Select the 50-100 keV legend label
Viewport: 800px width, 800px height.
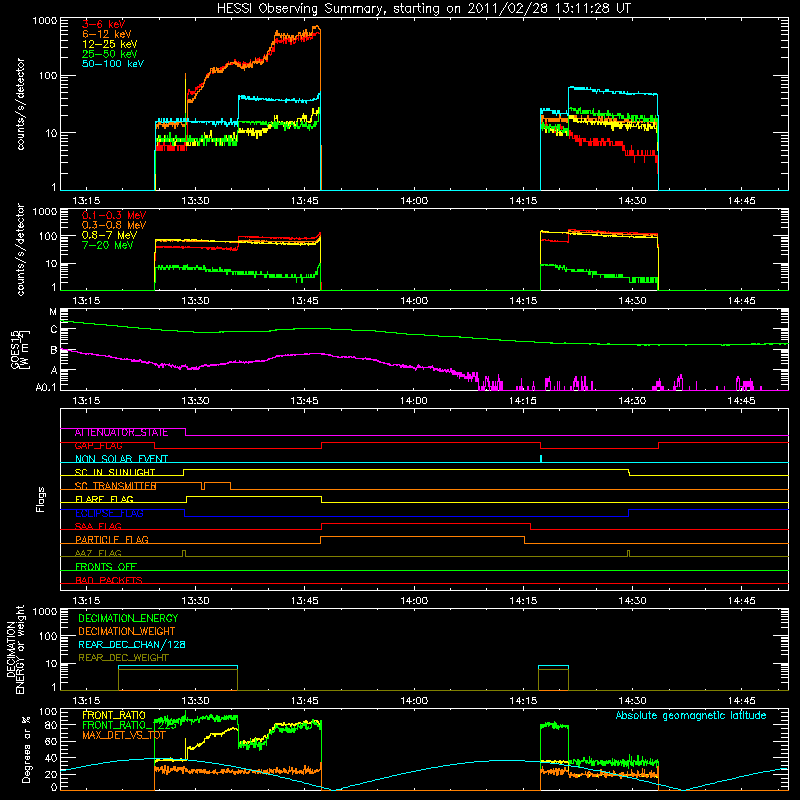coord(113,64)
